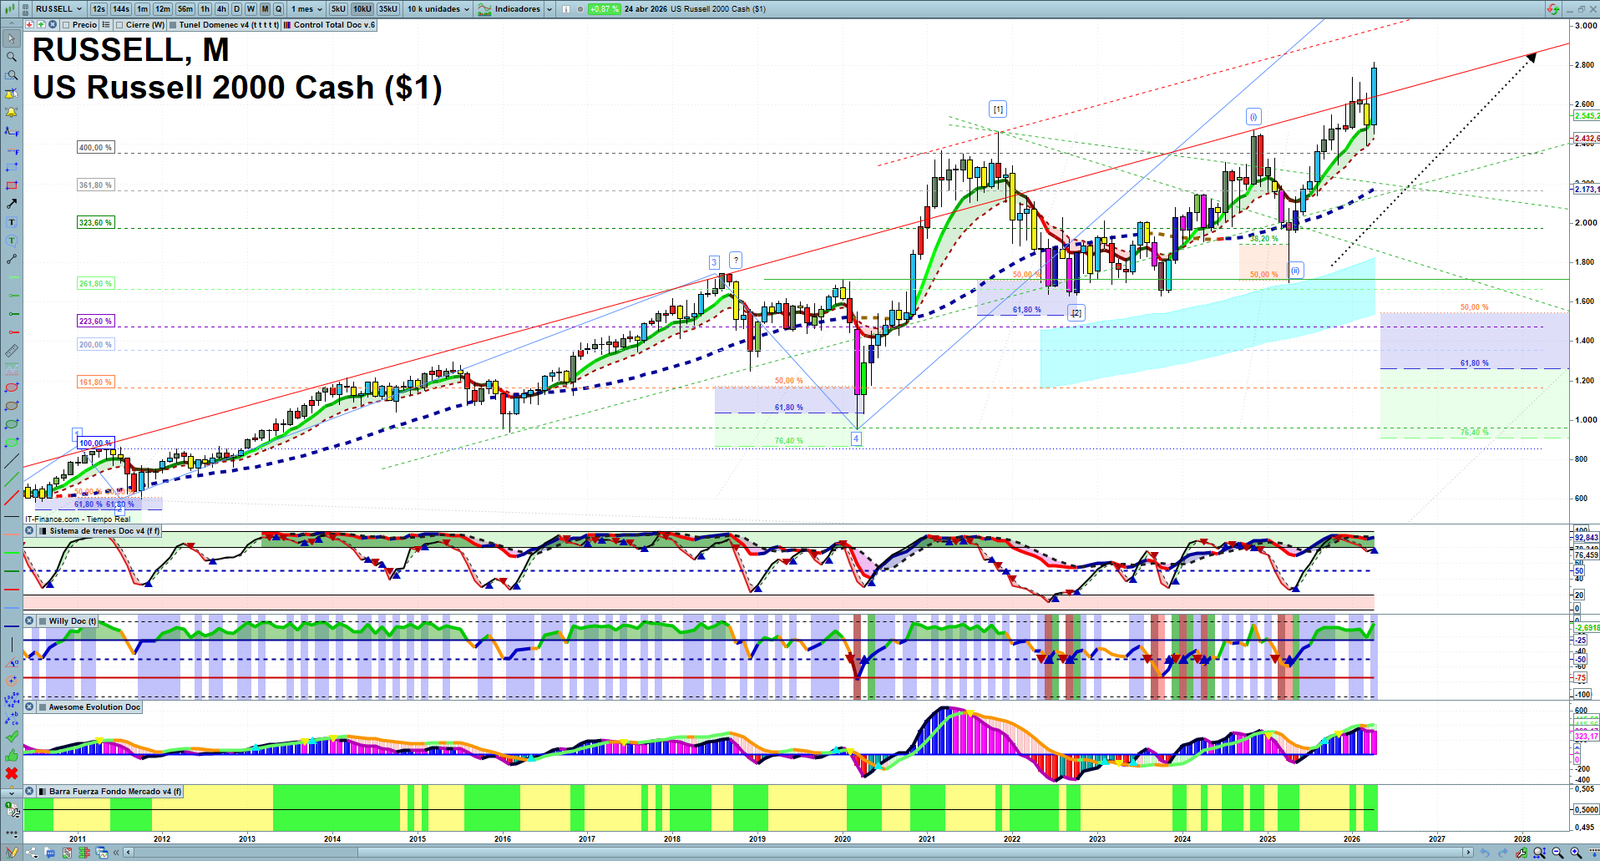Image resolution: width=1600 pixels, height=861 pixels.
Task: Click the red plus add icon near Precio
Action: [x=30, y=25]
